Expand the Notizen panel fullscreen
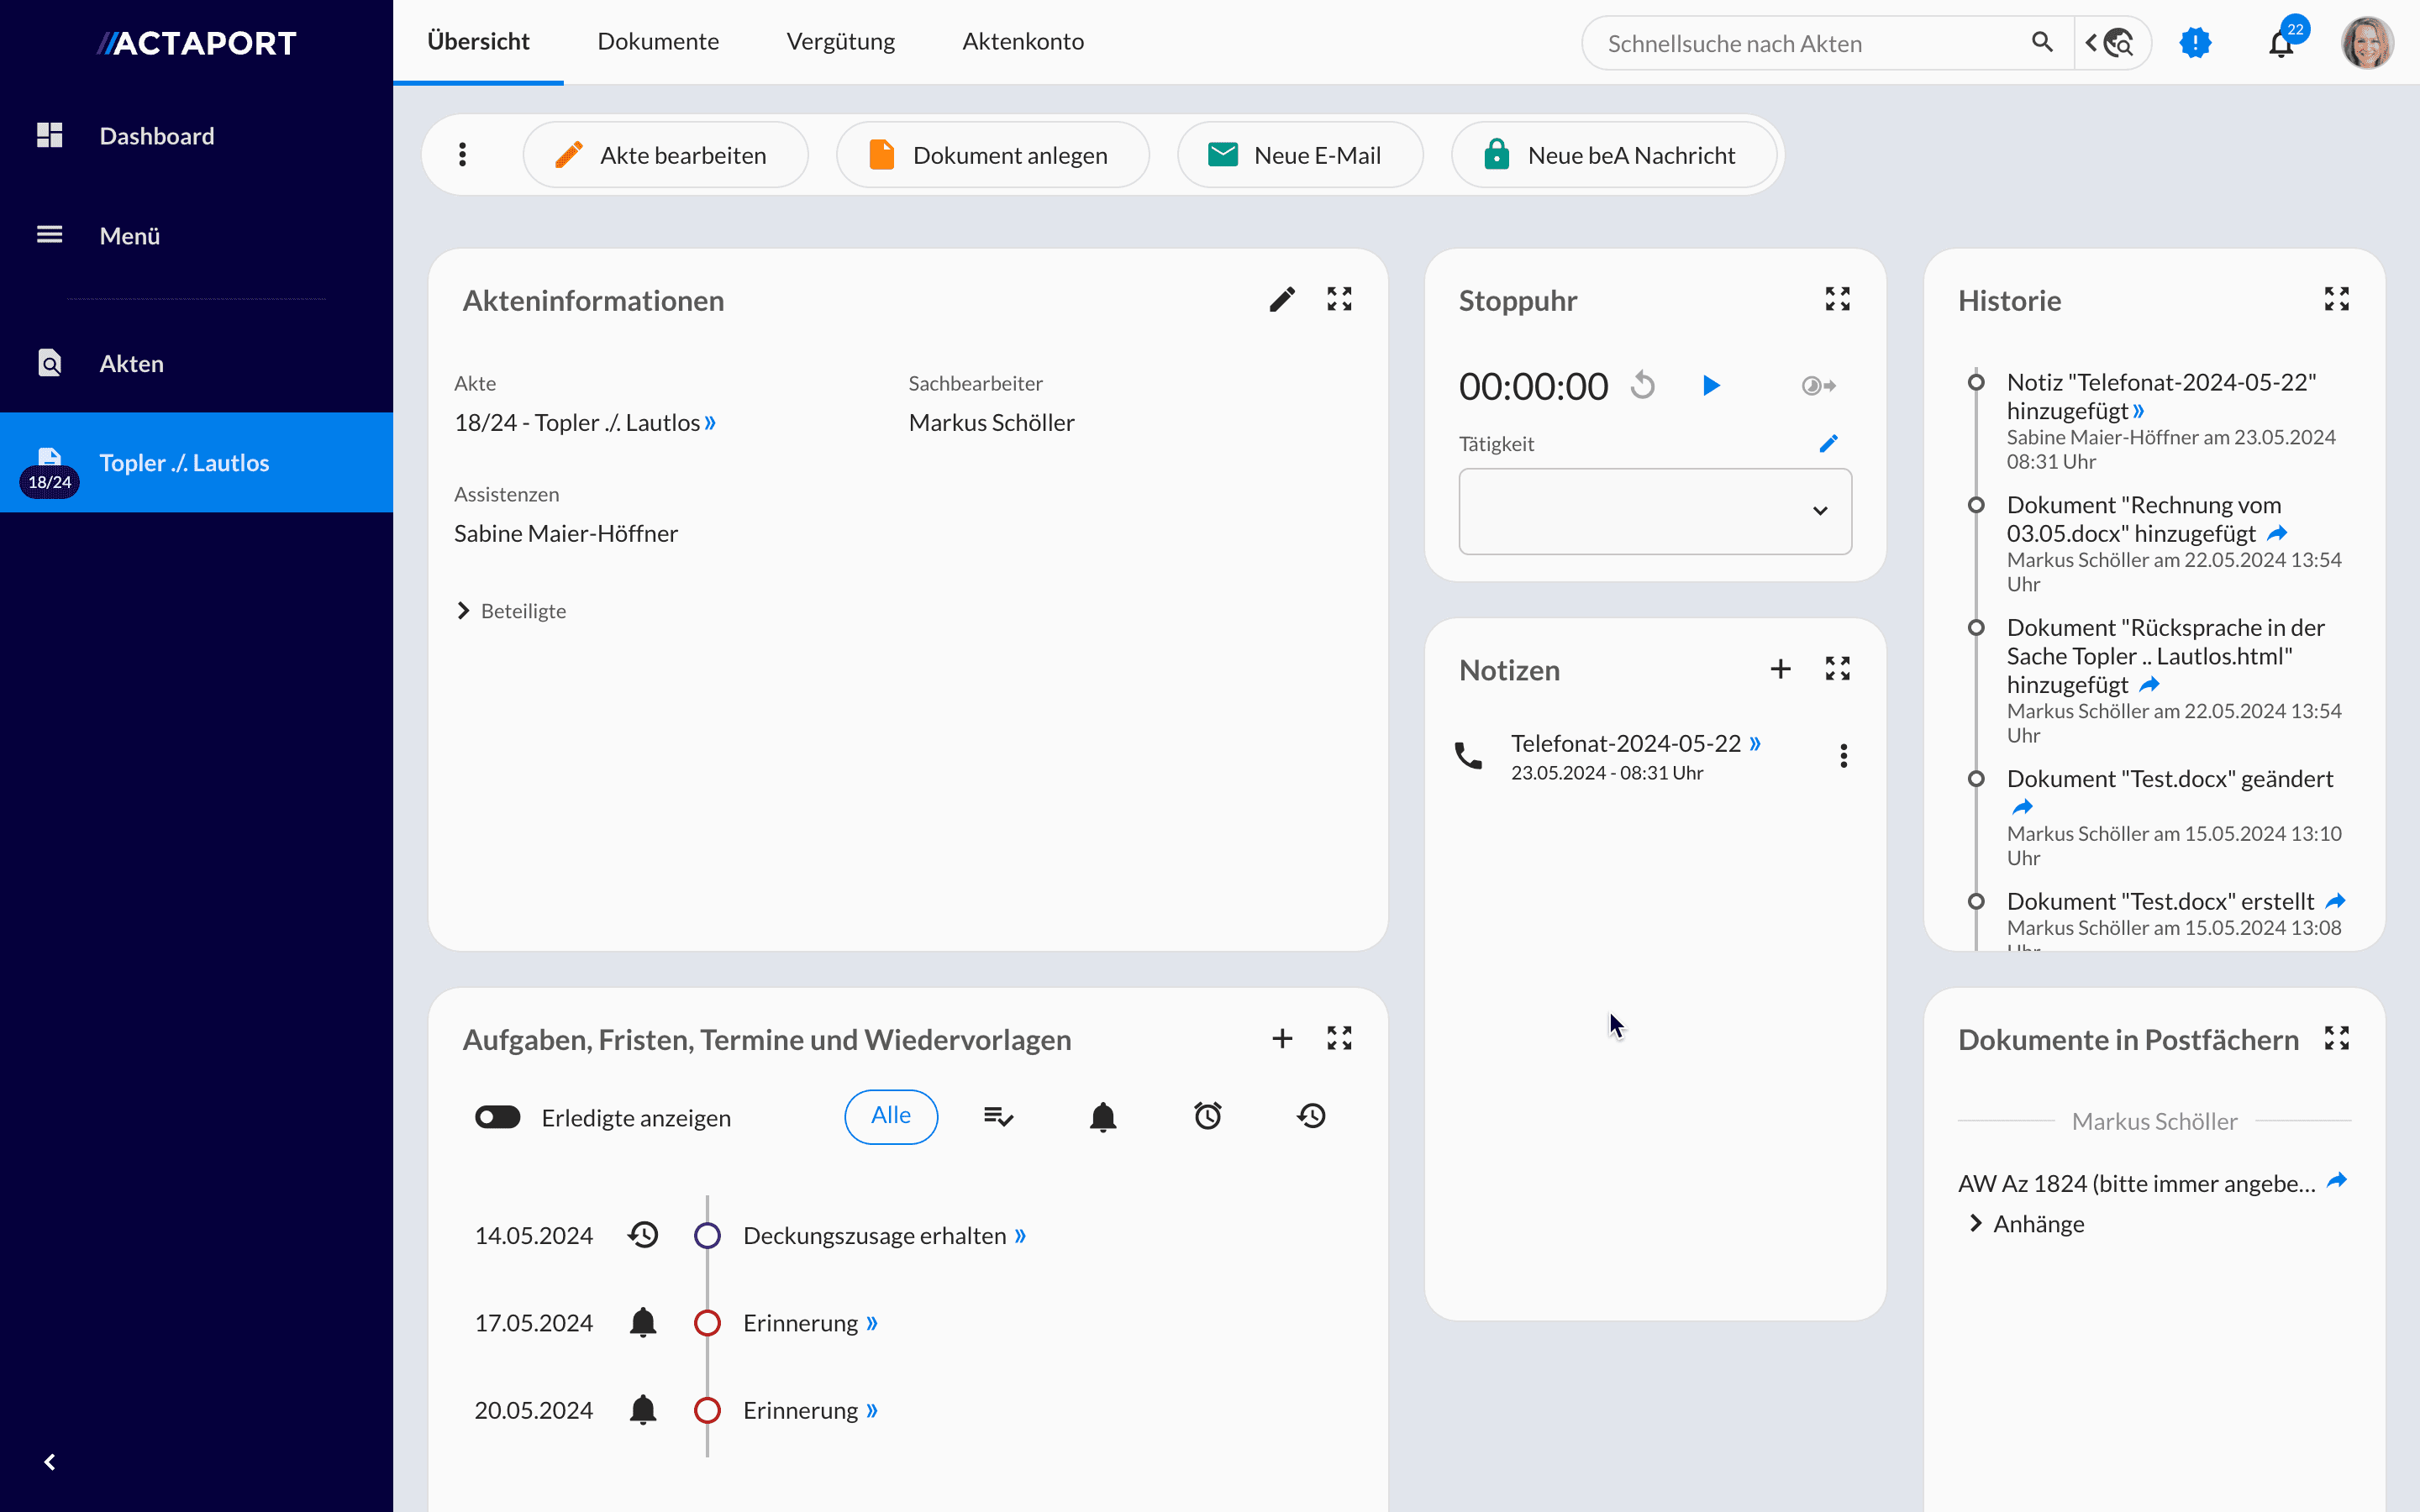 [x=1837, y=669]
